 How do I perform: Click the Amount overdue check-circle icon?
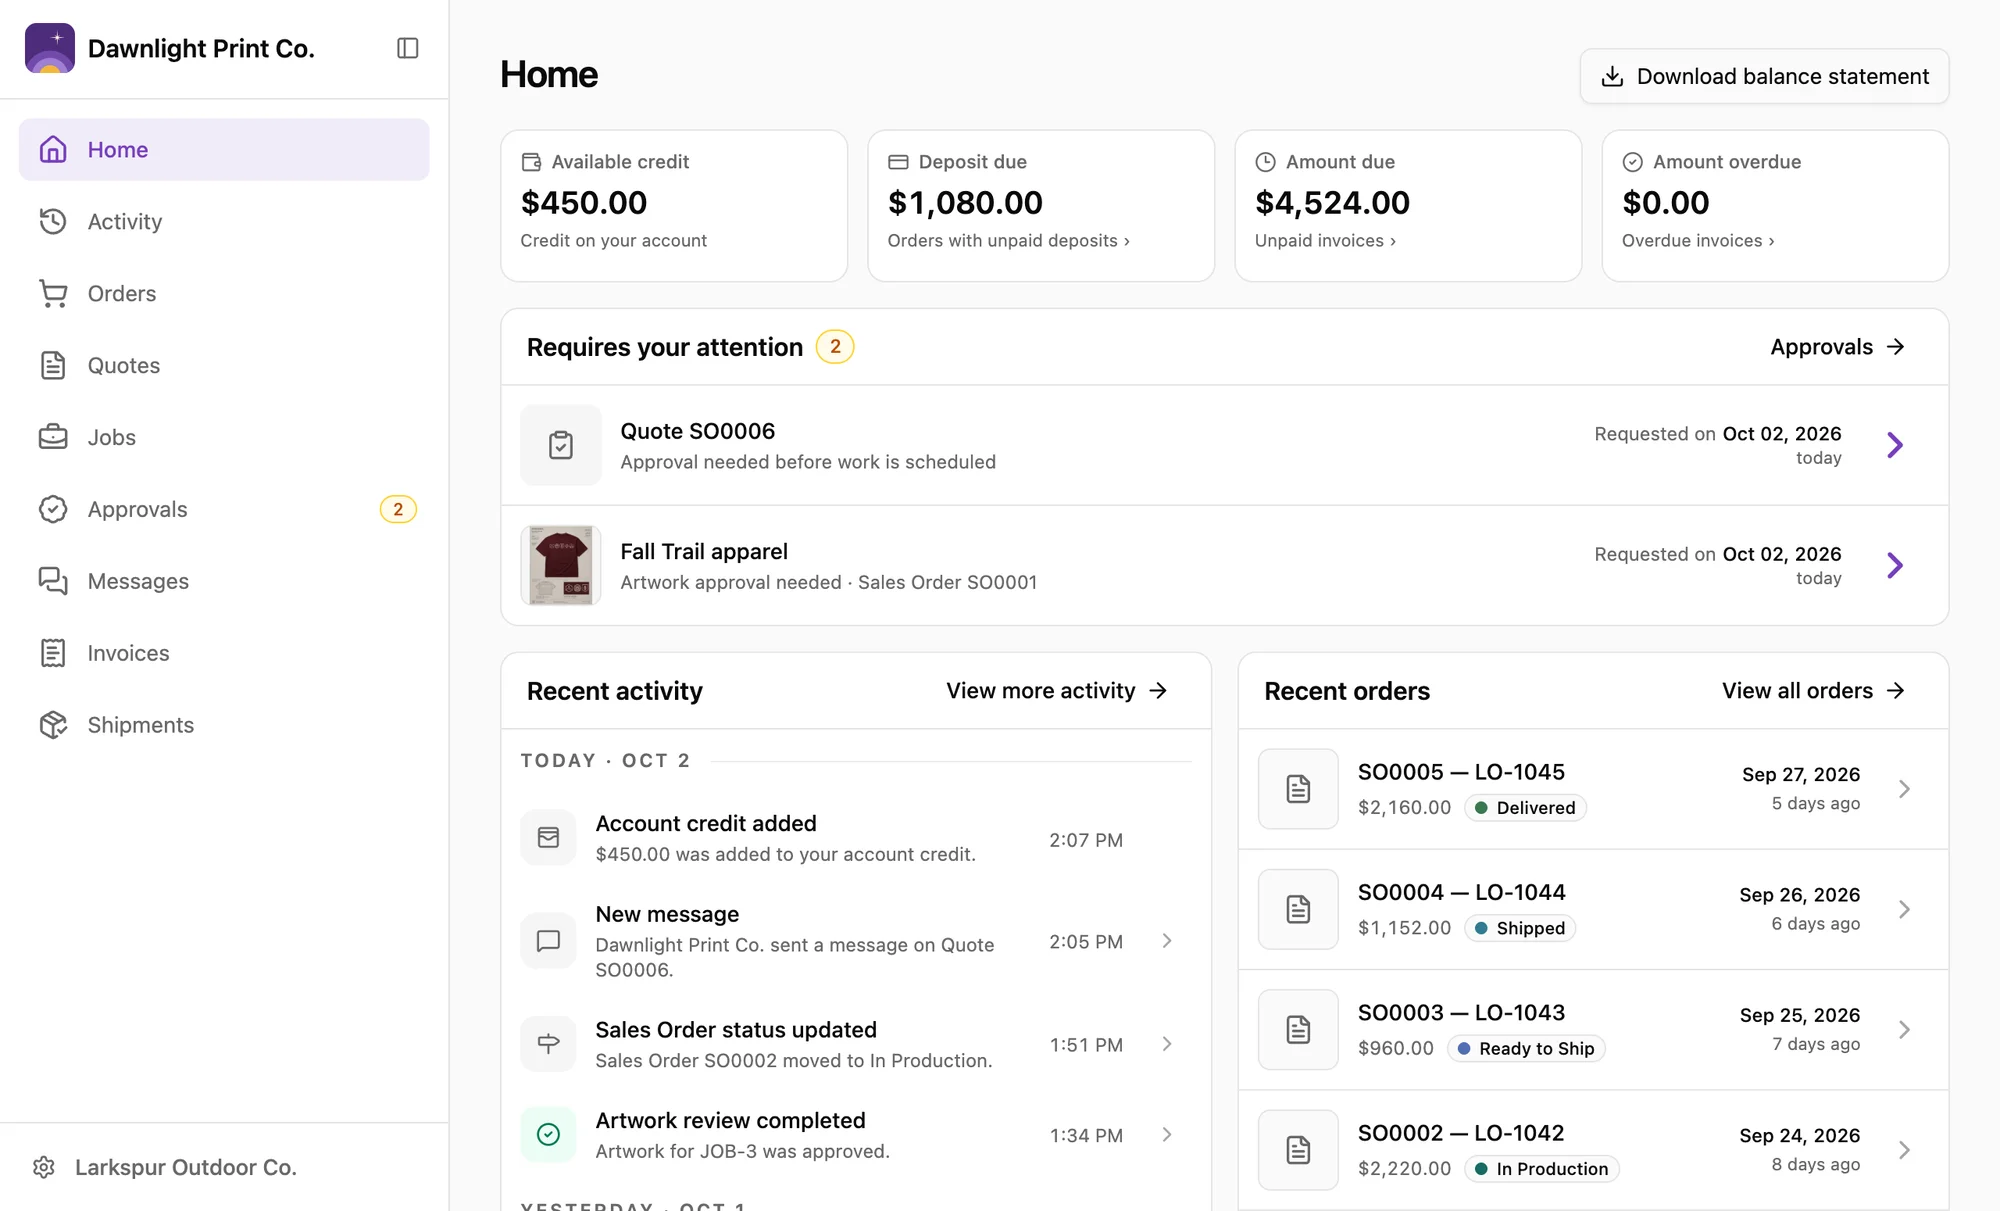click(x=1632, y=162)
